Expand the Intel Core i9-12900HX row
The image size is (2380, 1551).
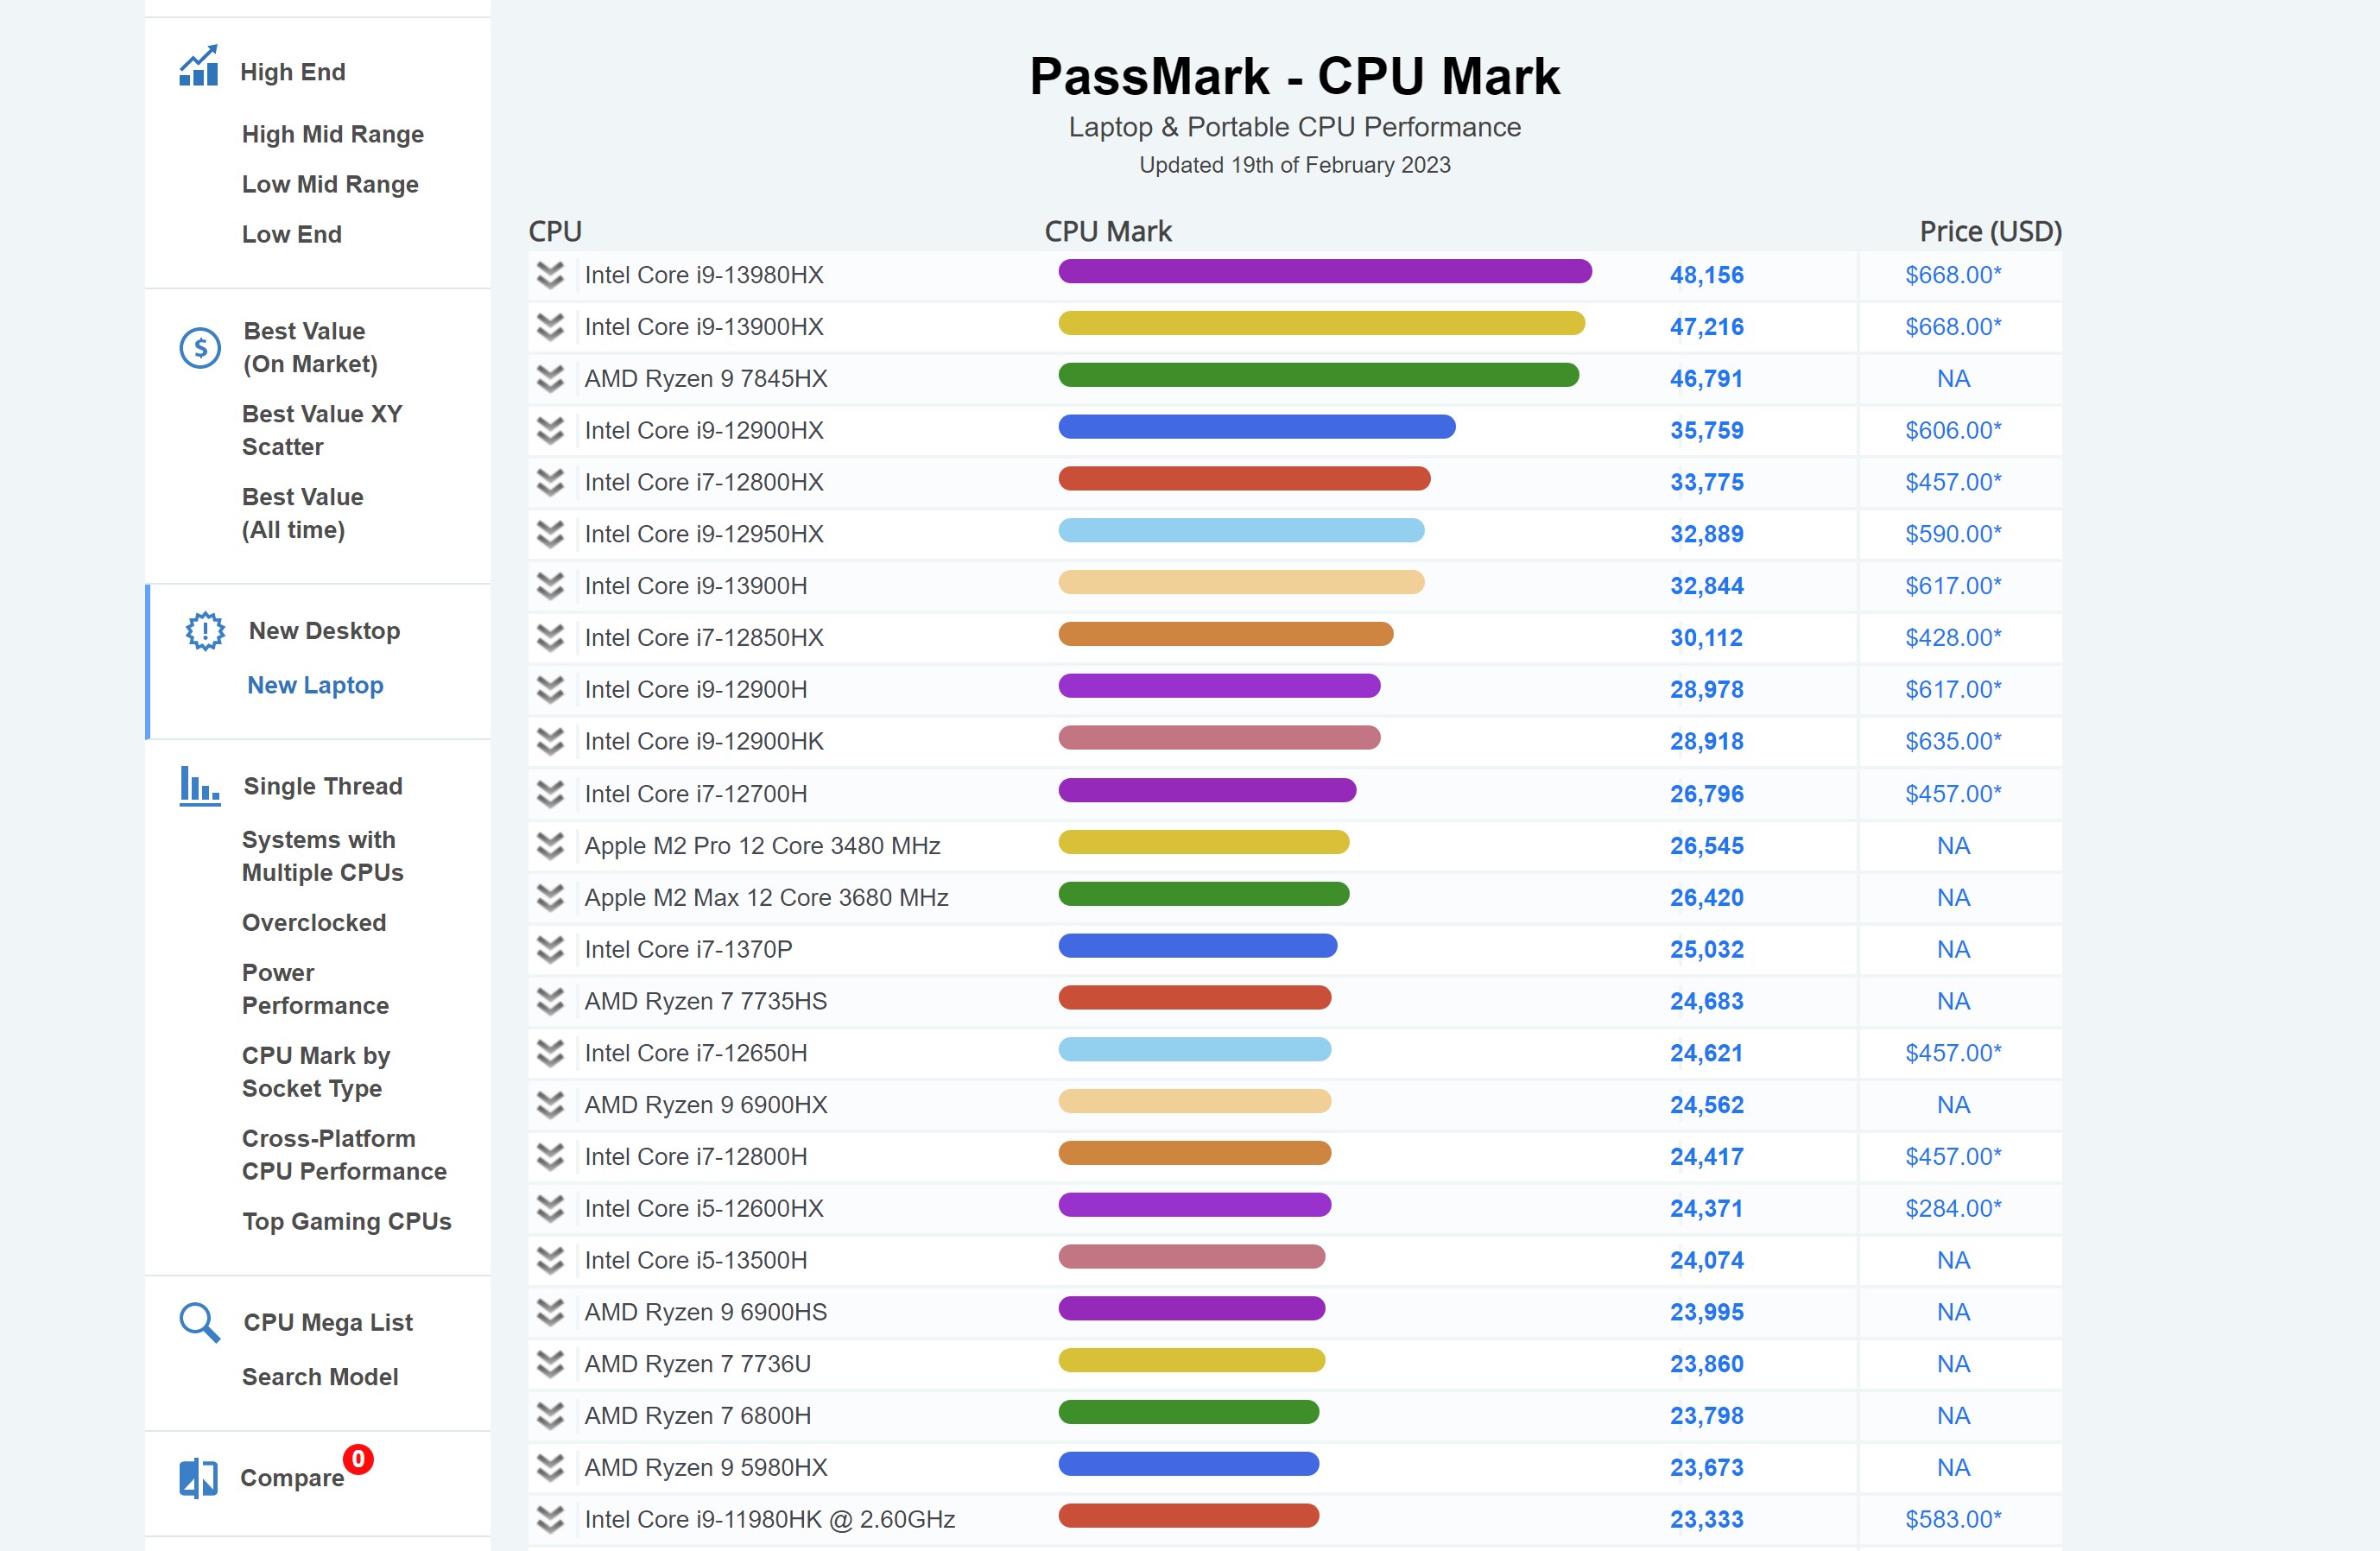[x=550, y=430]
